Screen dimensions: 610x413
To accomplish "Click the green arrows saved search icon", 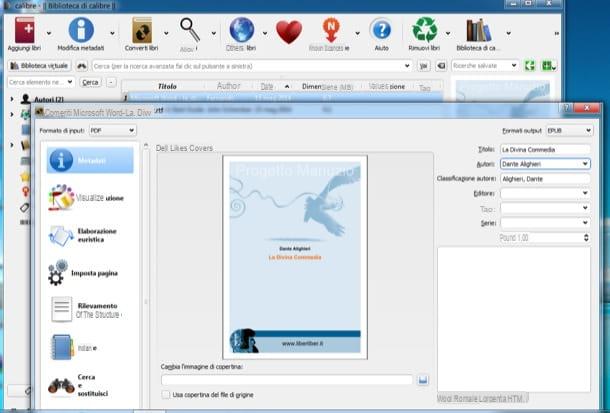I will click(x=529, y=66).
